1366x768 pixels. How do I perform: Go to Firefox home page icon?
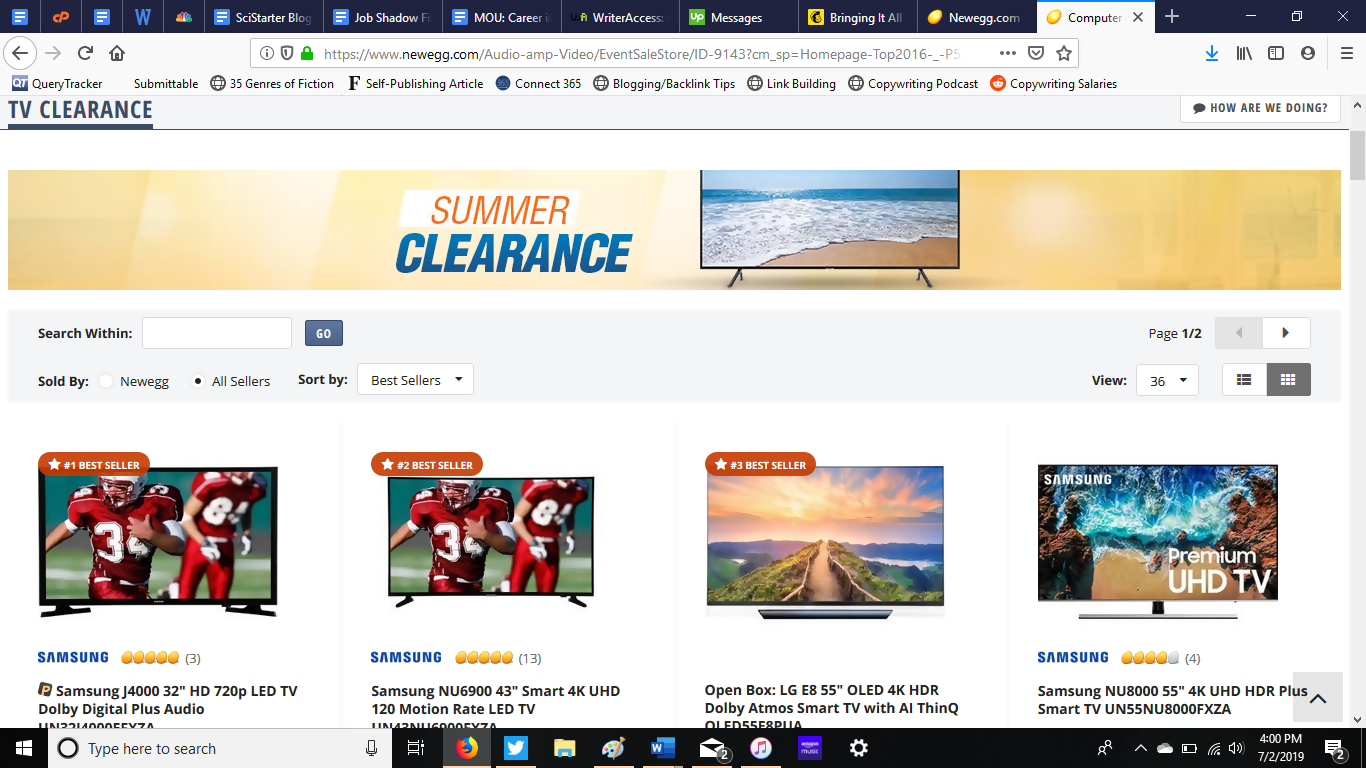click(117, 53)
